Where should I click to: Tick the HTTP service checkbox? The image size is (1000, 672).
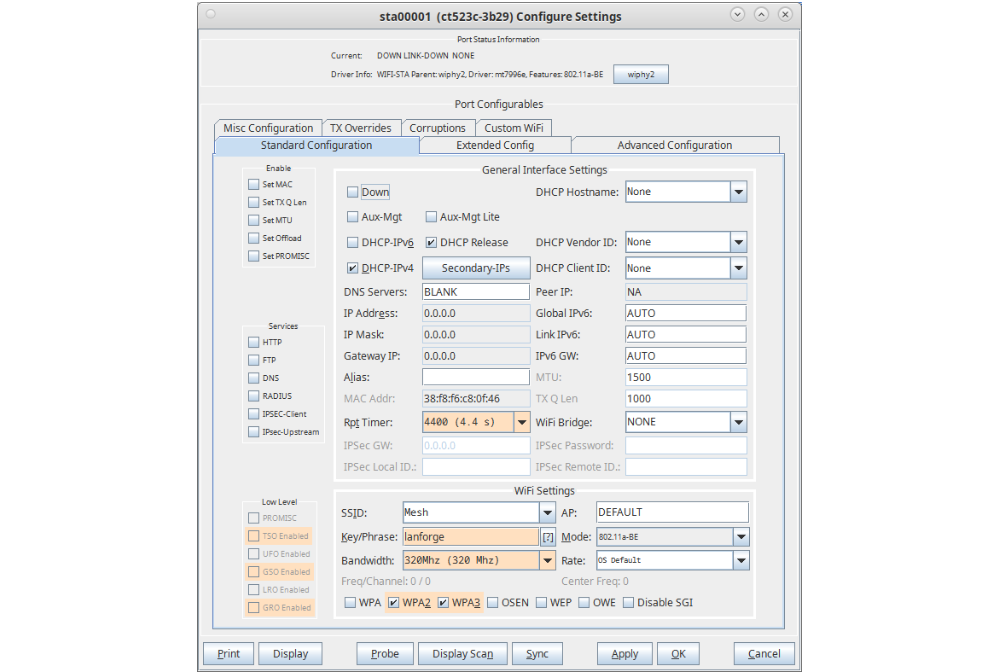pyautogui.click(x=254, y=343)
